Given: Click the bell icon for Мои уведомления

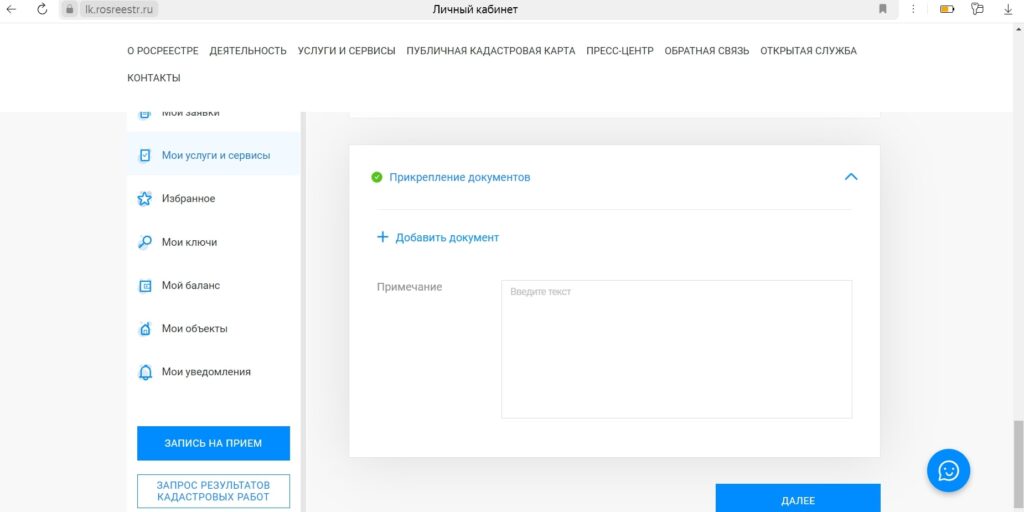Looking at the screenshot, I should point(144,372).
